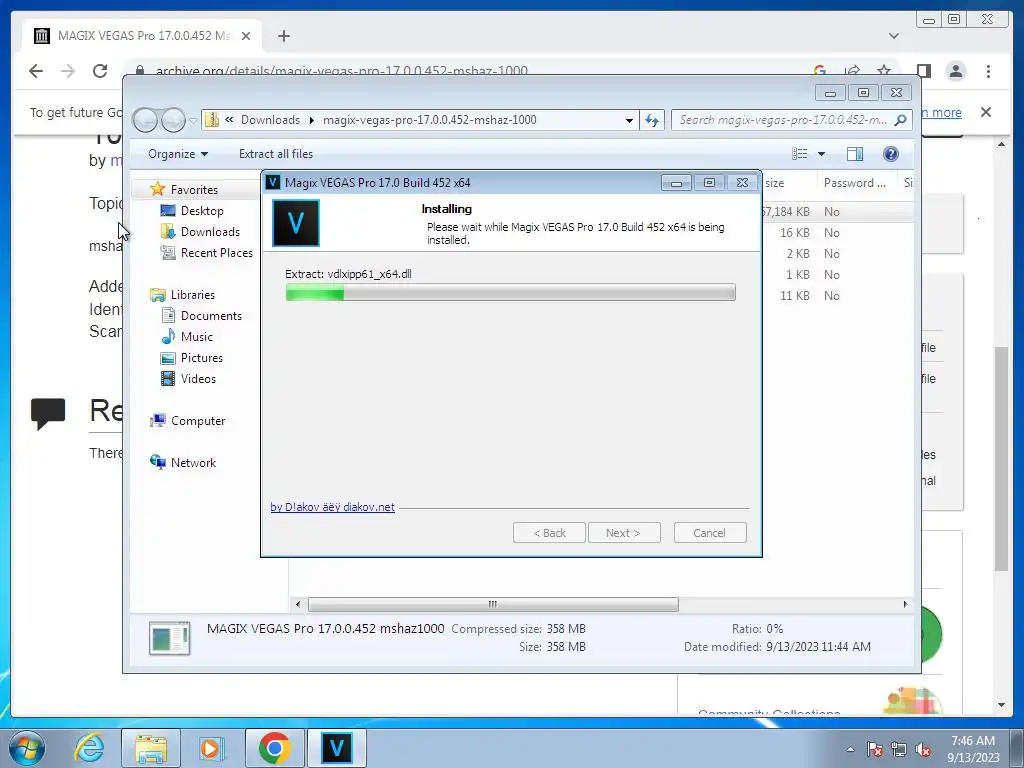Viewport: 1024px width, 768px height.
Task: Click the installer's green progress bar
Action: [510, 293]
